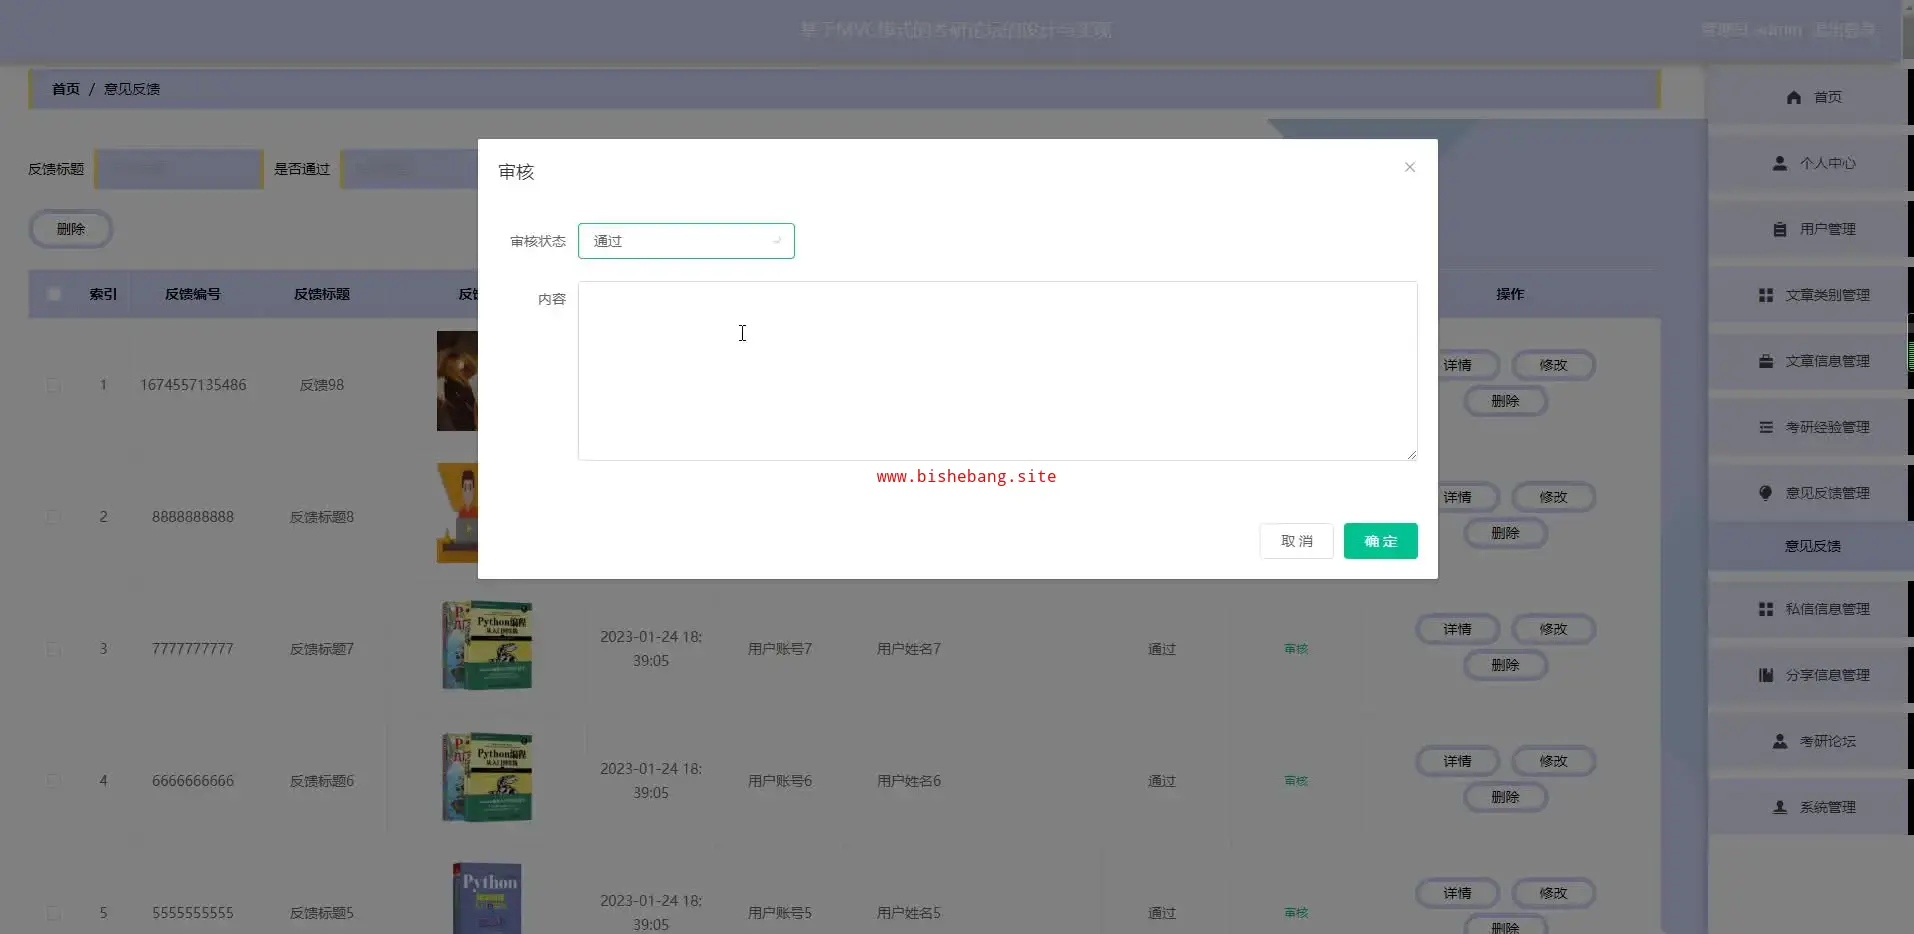Open the Python book thumbnail in row 反馈标题6

(487, 777)
